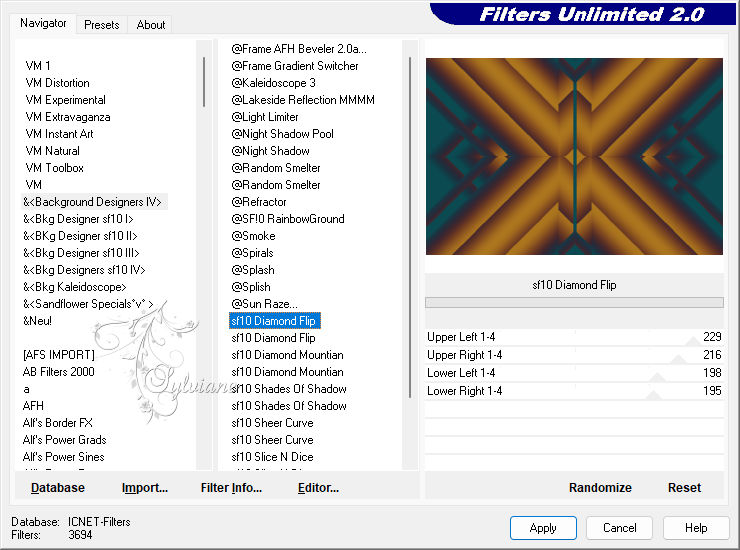Open Filter Info...
Screen dimensions: 740x550
pyautogui.click(x=231, y=488)
